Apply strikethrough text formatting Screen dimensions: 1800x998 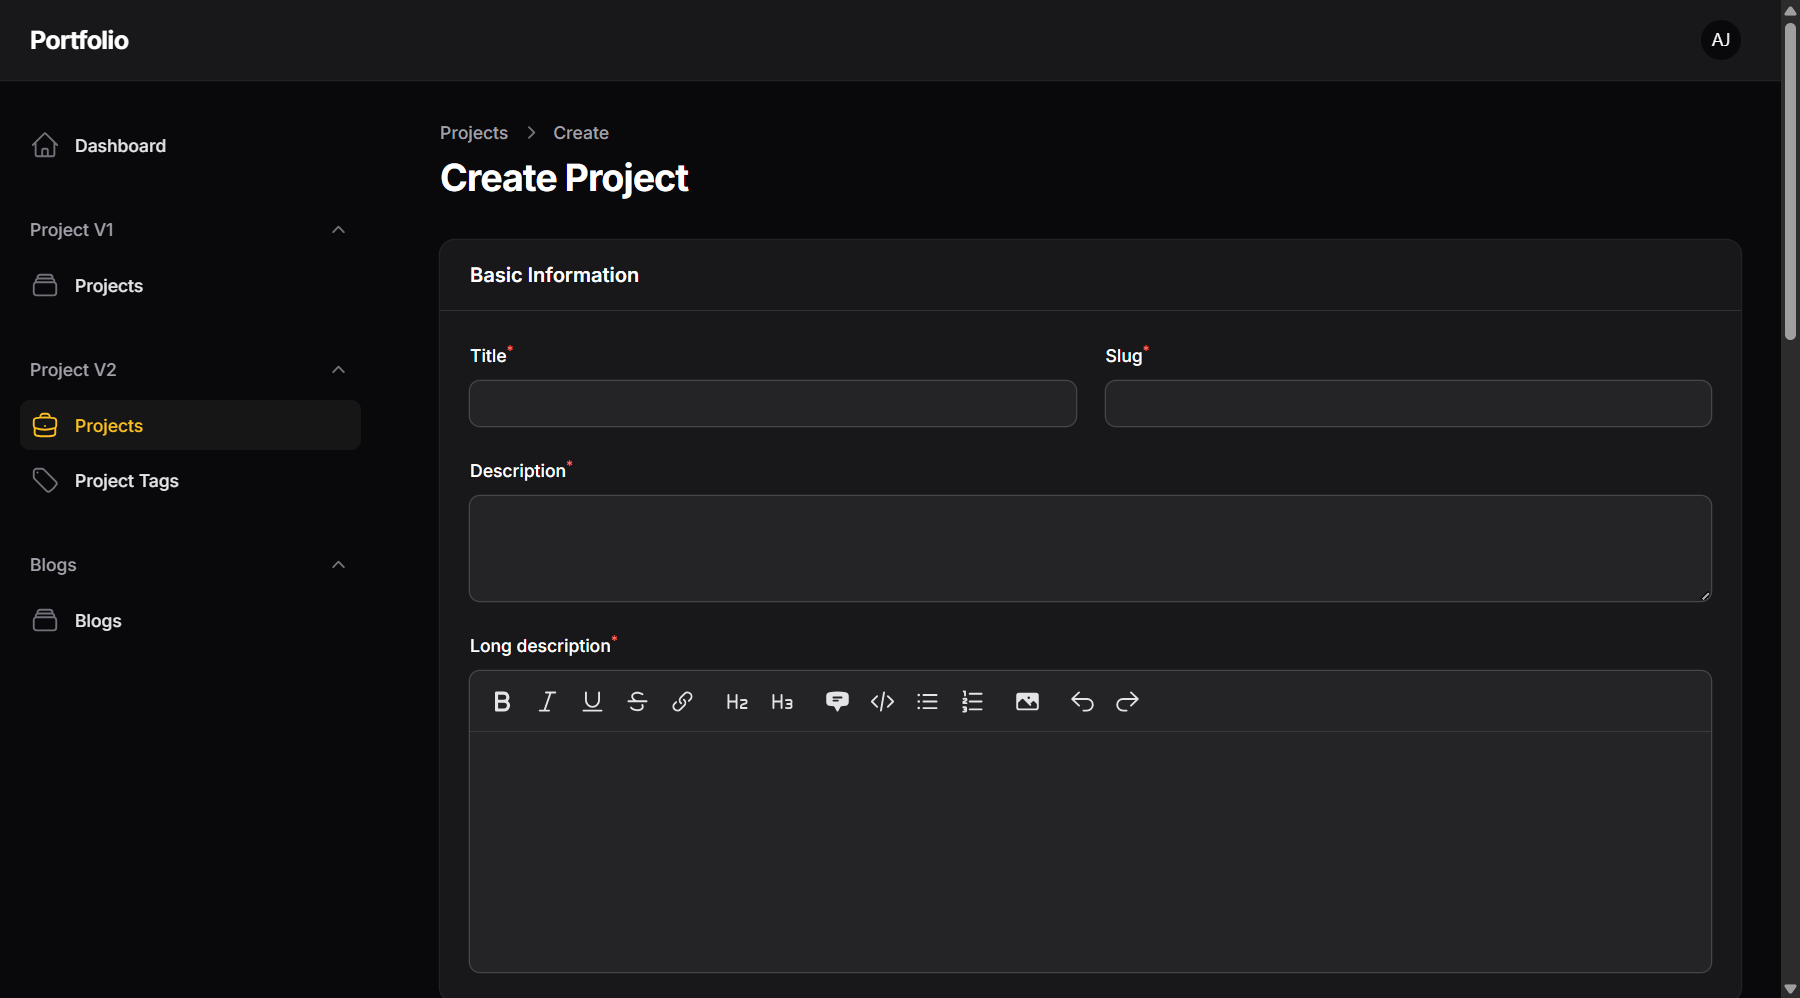637,702
